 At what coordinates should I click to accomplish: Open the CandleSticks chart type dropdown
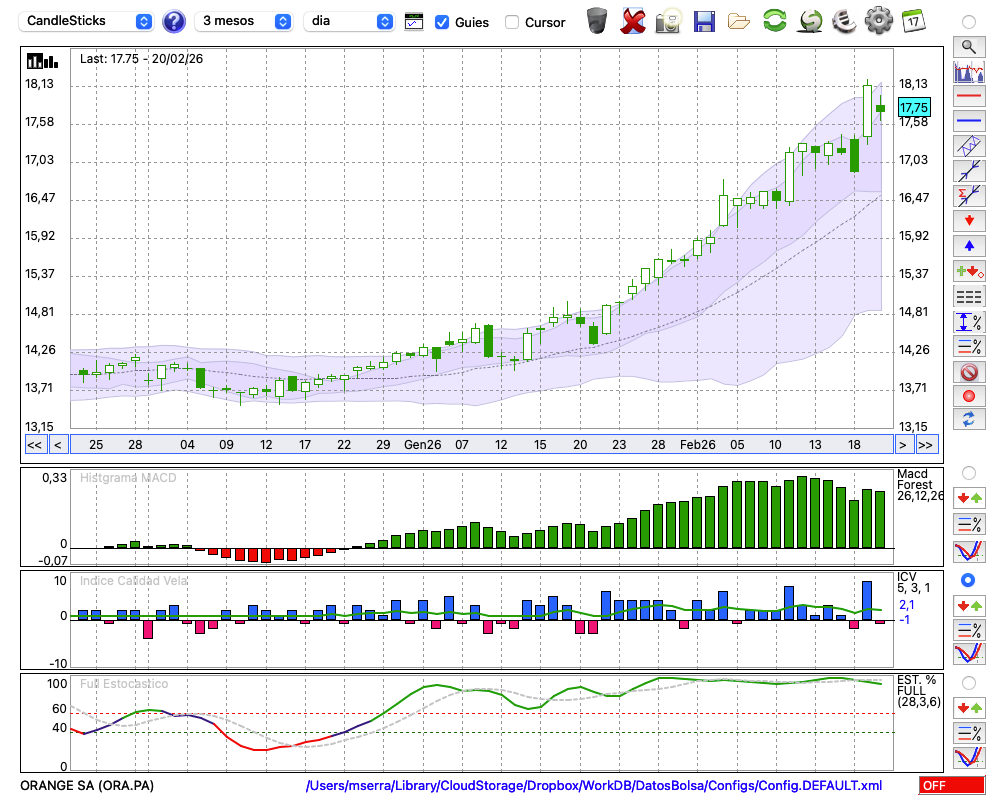[x=88, y=21]
